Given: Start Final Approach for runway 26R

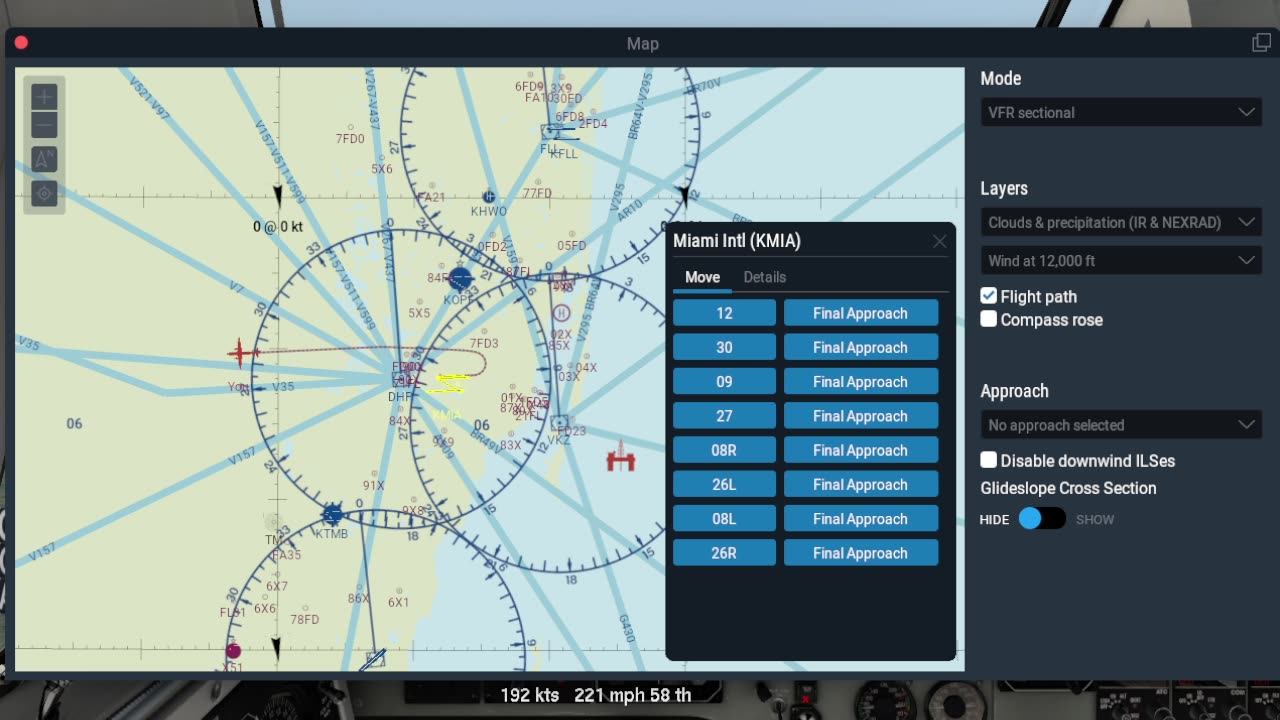Looking at the screenshot, I should point(861,553).
